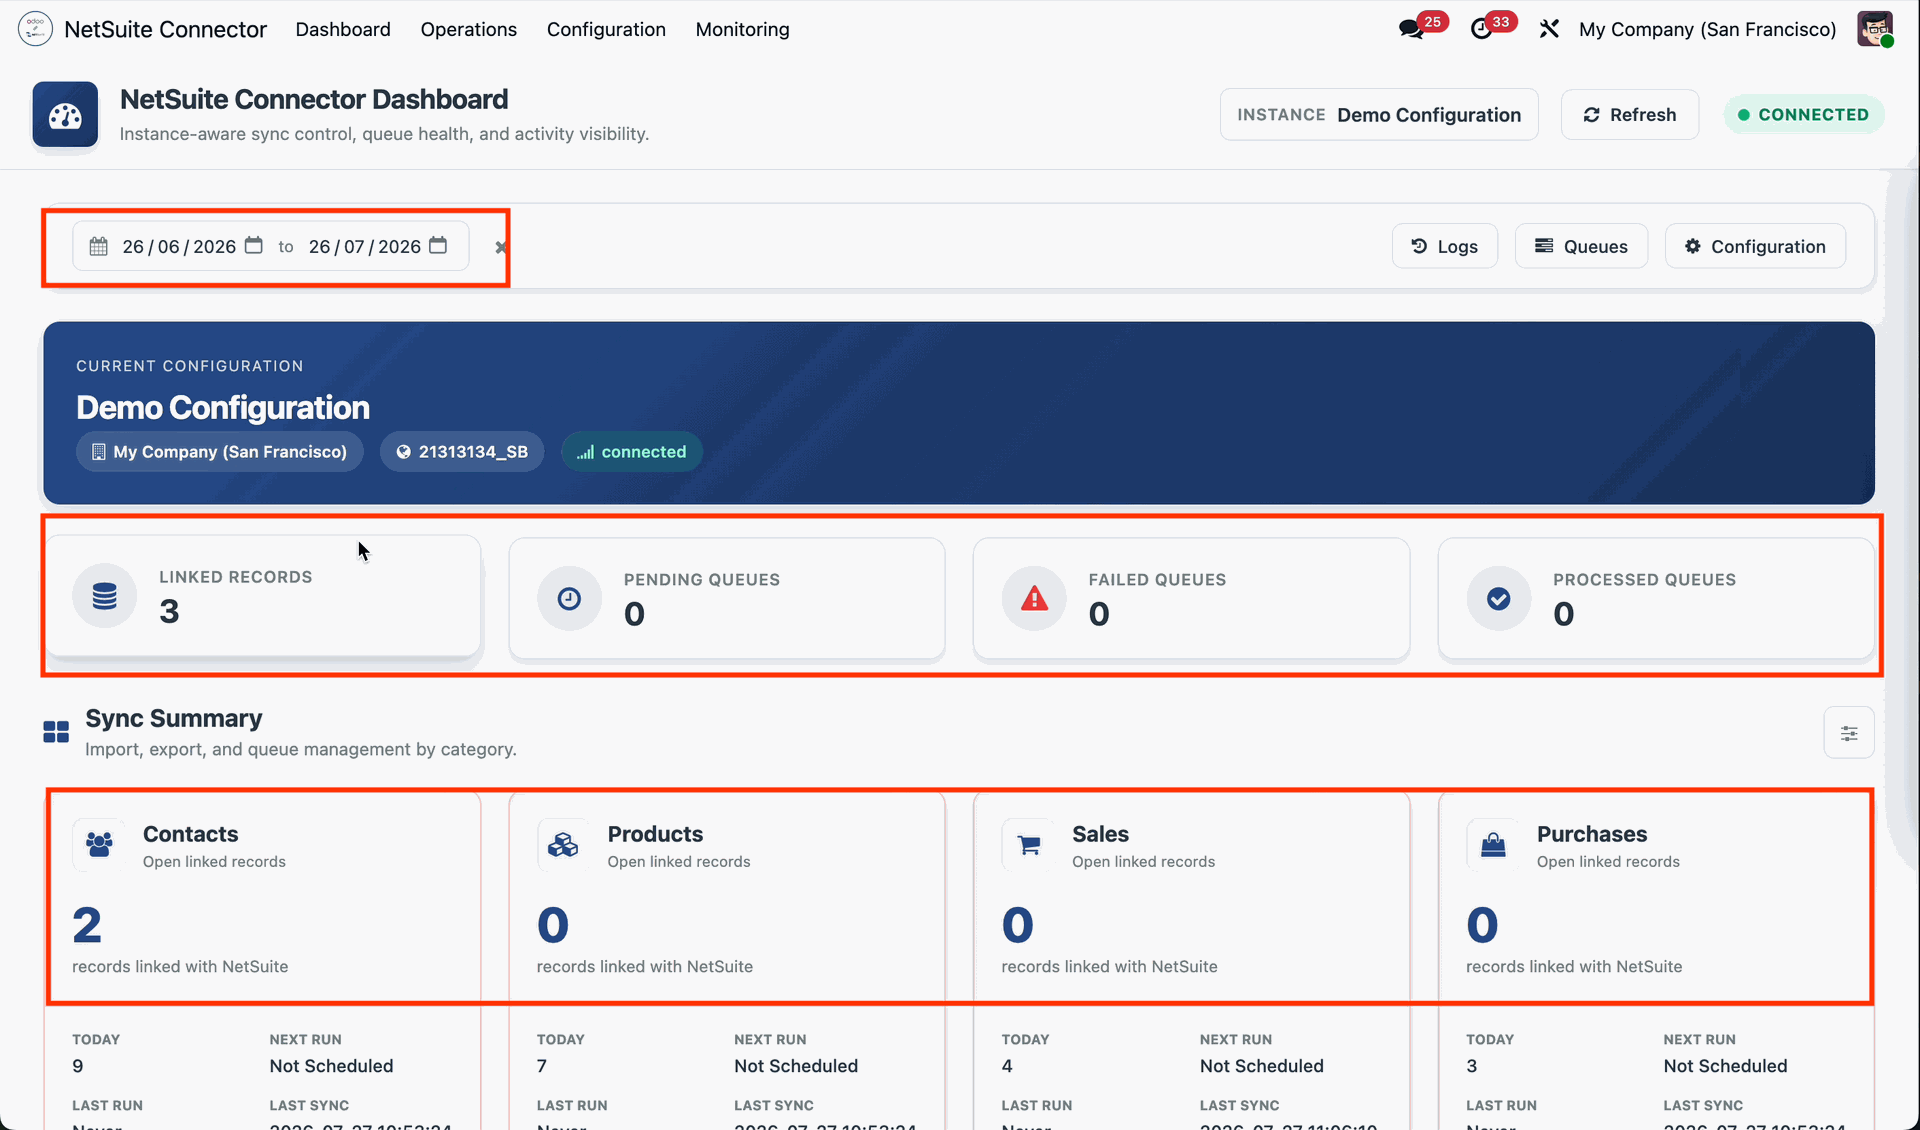
Task: Click the CONNECTED status badge
Action: tap(1804, 114)
